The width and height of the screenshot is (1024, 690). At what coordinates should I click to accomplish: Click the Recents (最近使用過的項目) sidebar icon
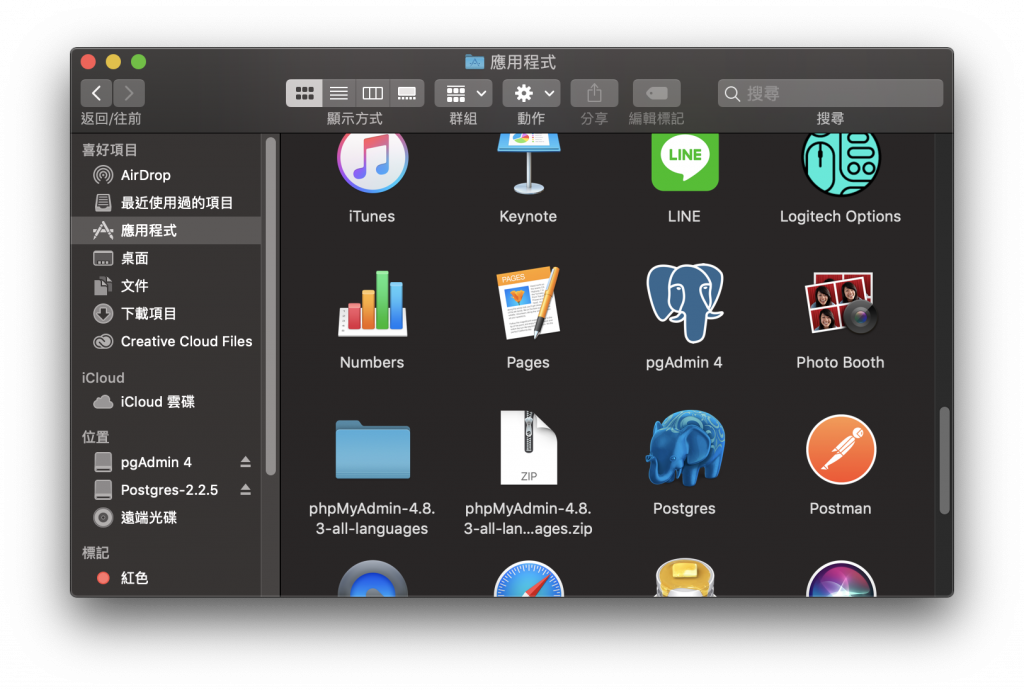coord(103,203)
